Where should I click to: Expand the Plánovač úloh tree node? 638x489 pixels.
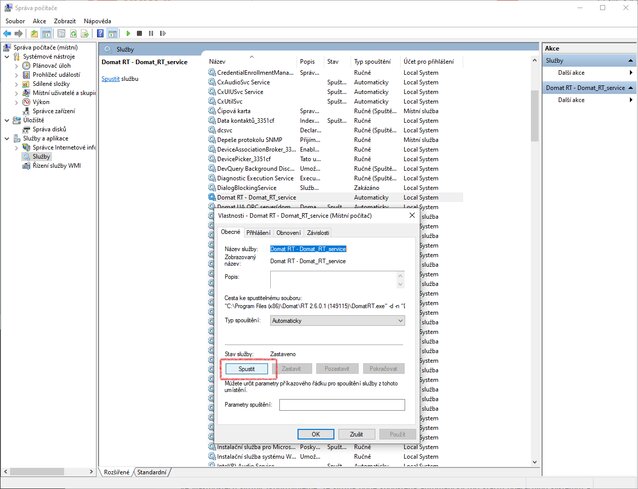[17, 65]
